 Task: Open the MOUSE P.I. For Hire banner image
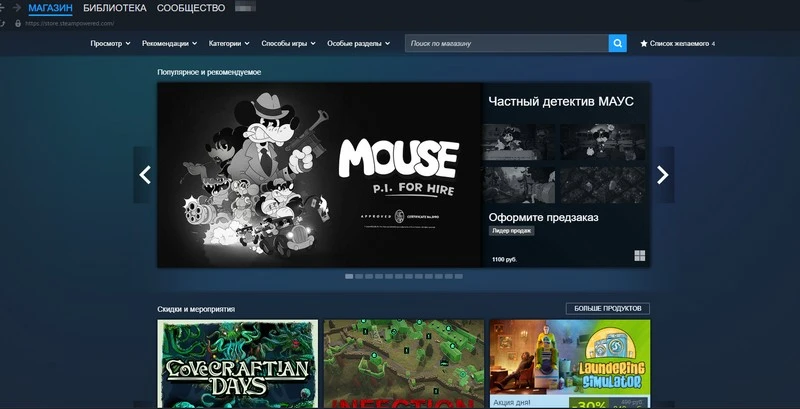coord(319,175)
